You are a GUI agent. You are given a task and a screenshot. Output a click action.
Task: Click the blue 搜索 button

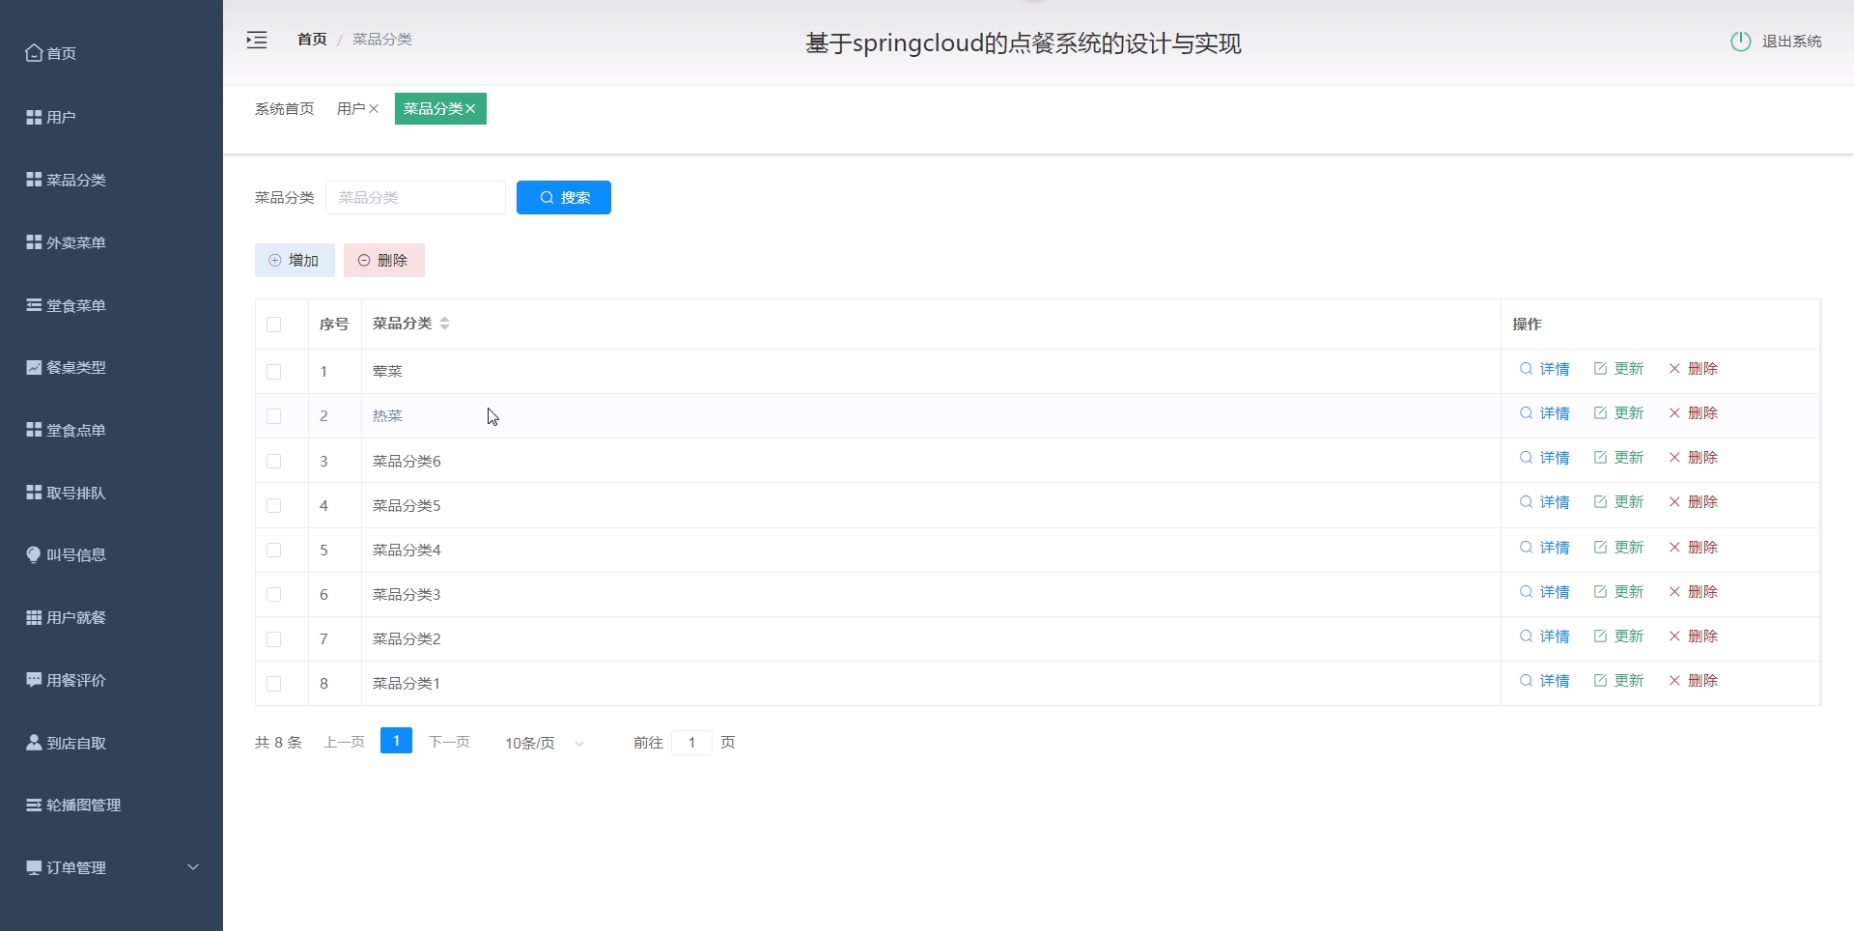564,197
